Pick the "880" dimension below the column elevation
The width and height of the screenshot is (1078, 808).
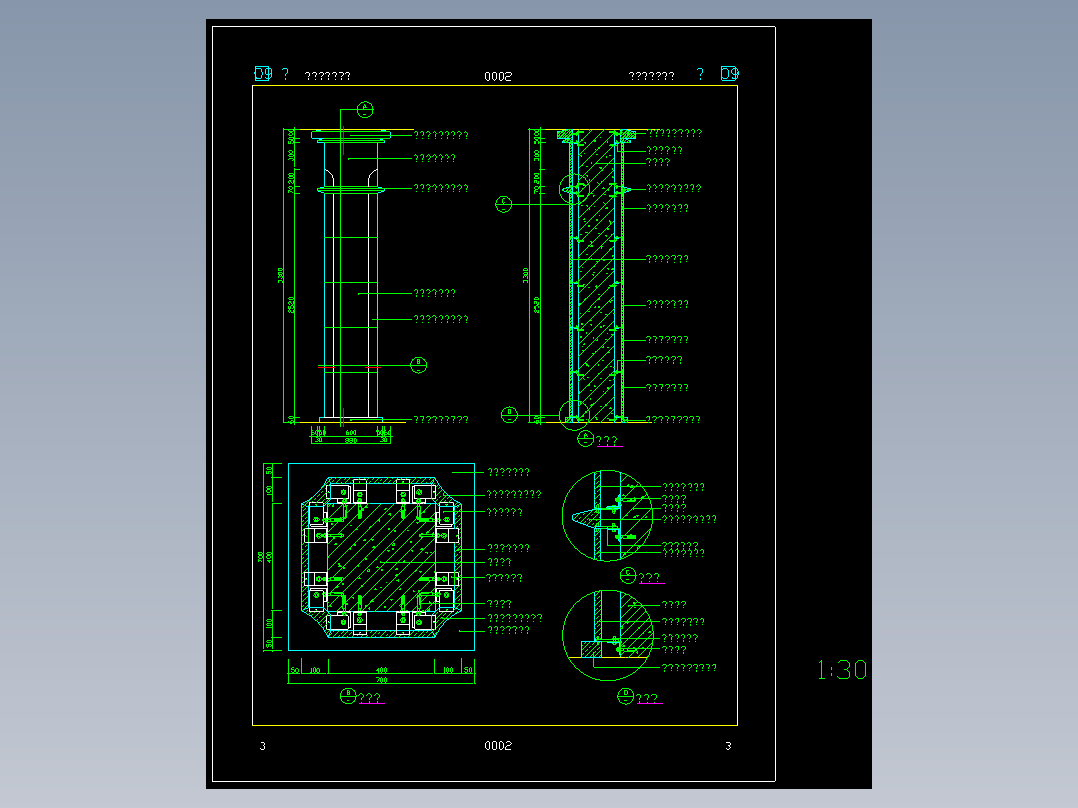click(351, 440)
